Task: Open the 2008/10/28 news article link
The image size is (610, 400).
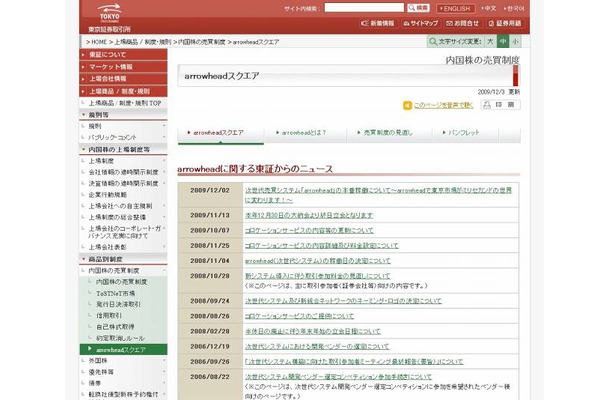Action: click(x=317, y=276)
